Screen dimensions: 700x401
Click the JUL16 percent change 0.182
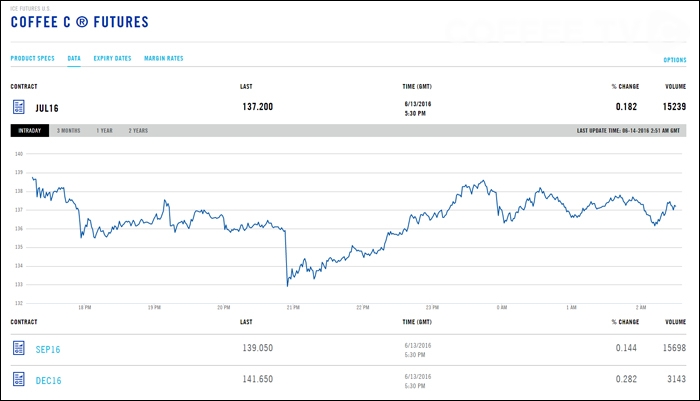[626, 107]
